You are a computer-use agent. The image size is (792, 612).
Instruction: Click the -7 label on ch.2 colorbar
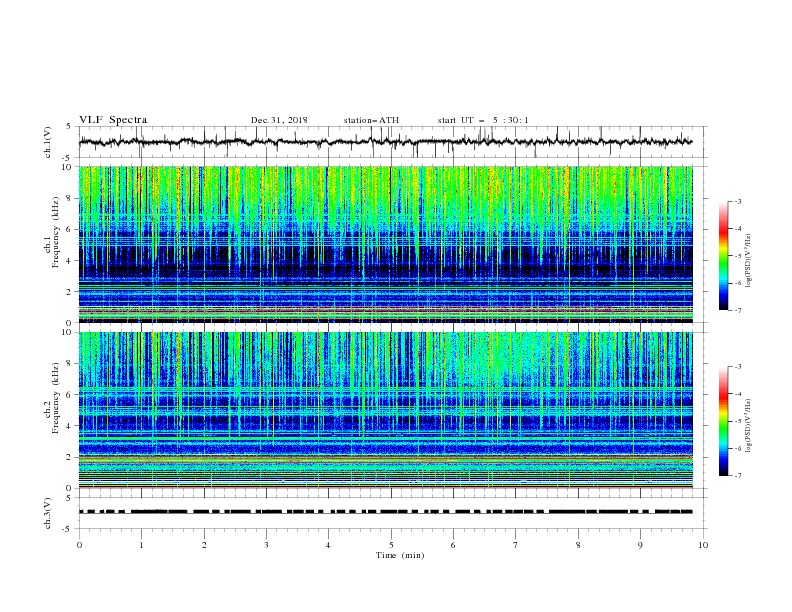738,475
